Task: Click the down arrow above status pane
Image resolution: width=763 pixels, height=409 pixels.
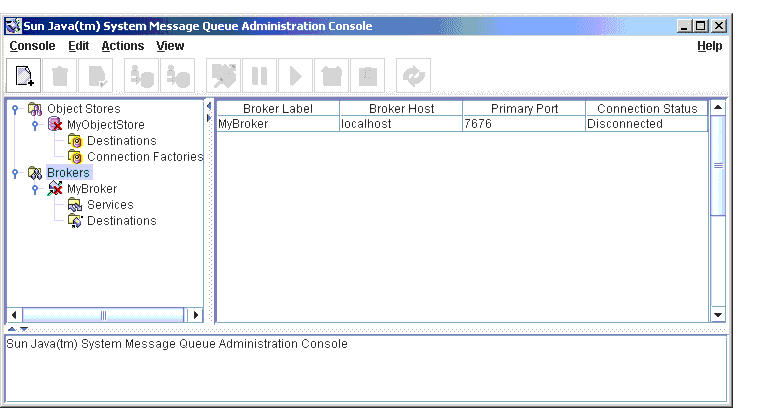Action: pyautogui.click(x=23, y=329)
